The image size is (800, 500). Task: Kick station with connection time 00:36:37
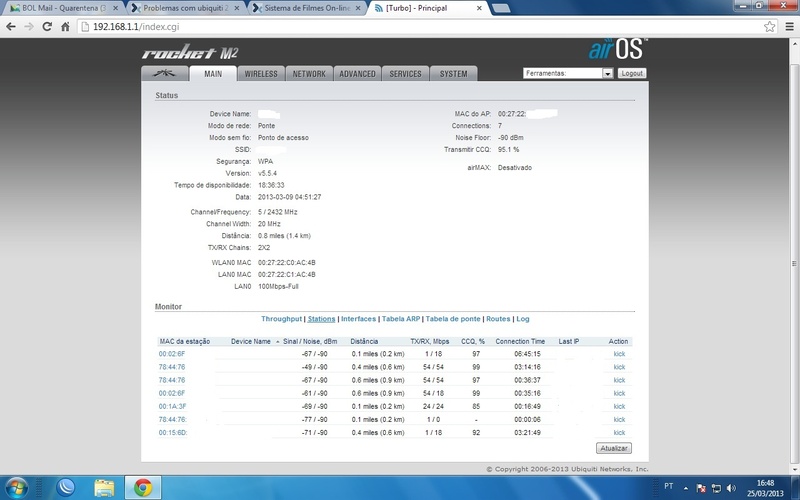(x=619, y=380)
